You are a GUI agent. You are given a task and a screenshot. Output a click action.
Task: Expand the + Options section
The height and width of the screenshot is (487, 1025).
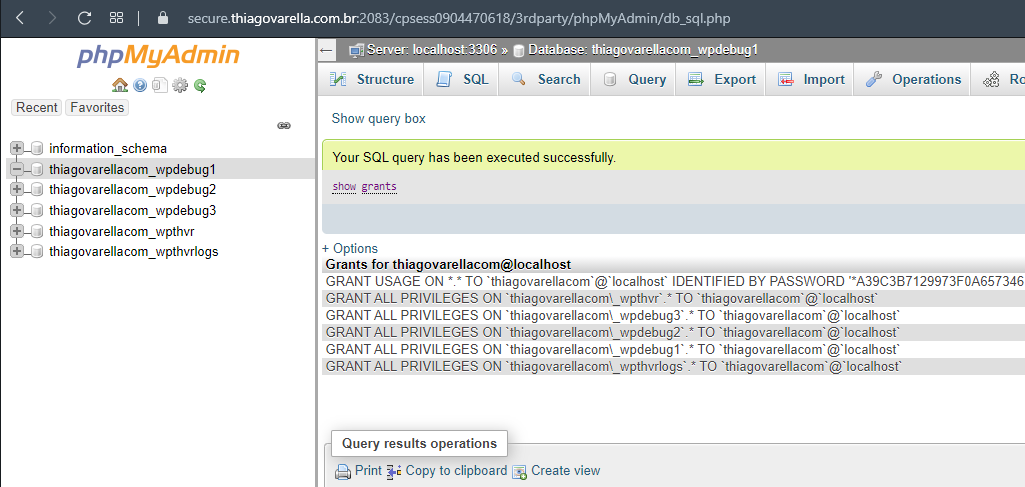[350, 248]
